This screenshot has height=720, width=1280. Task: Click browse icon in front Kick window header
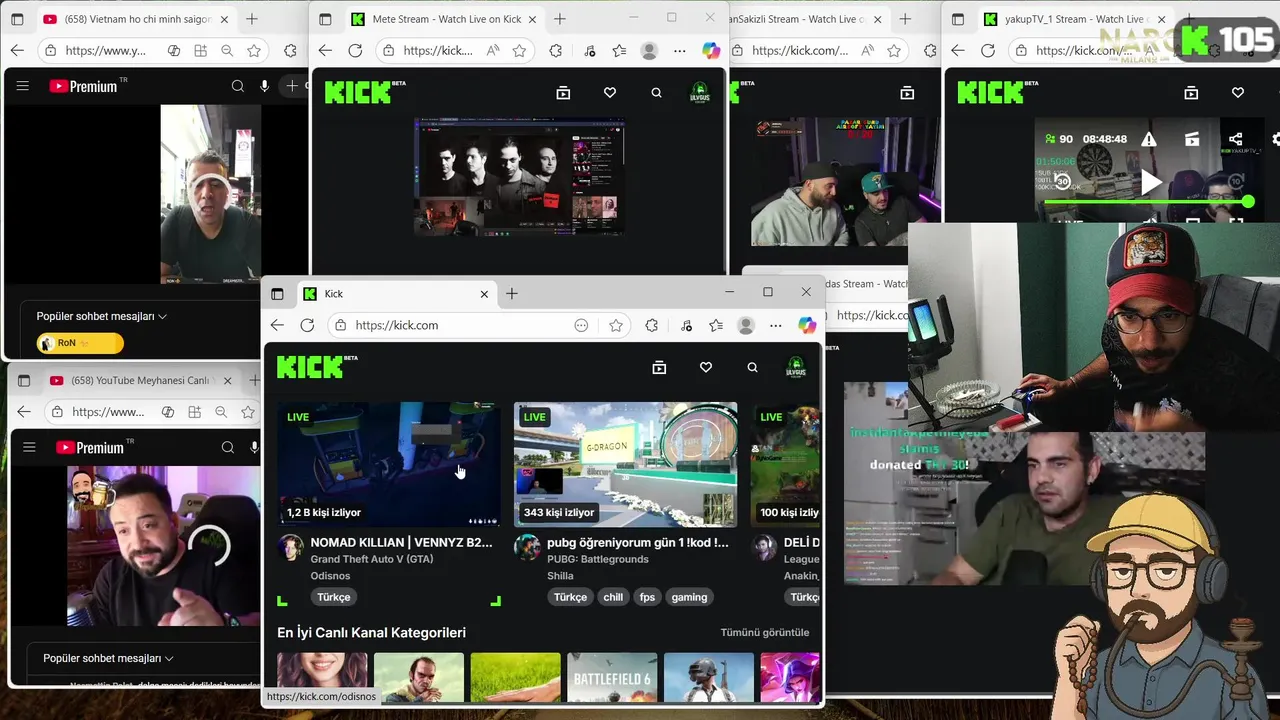pos(659,368)
